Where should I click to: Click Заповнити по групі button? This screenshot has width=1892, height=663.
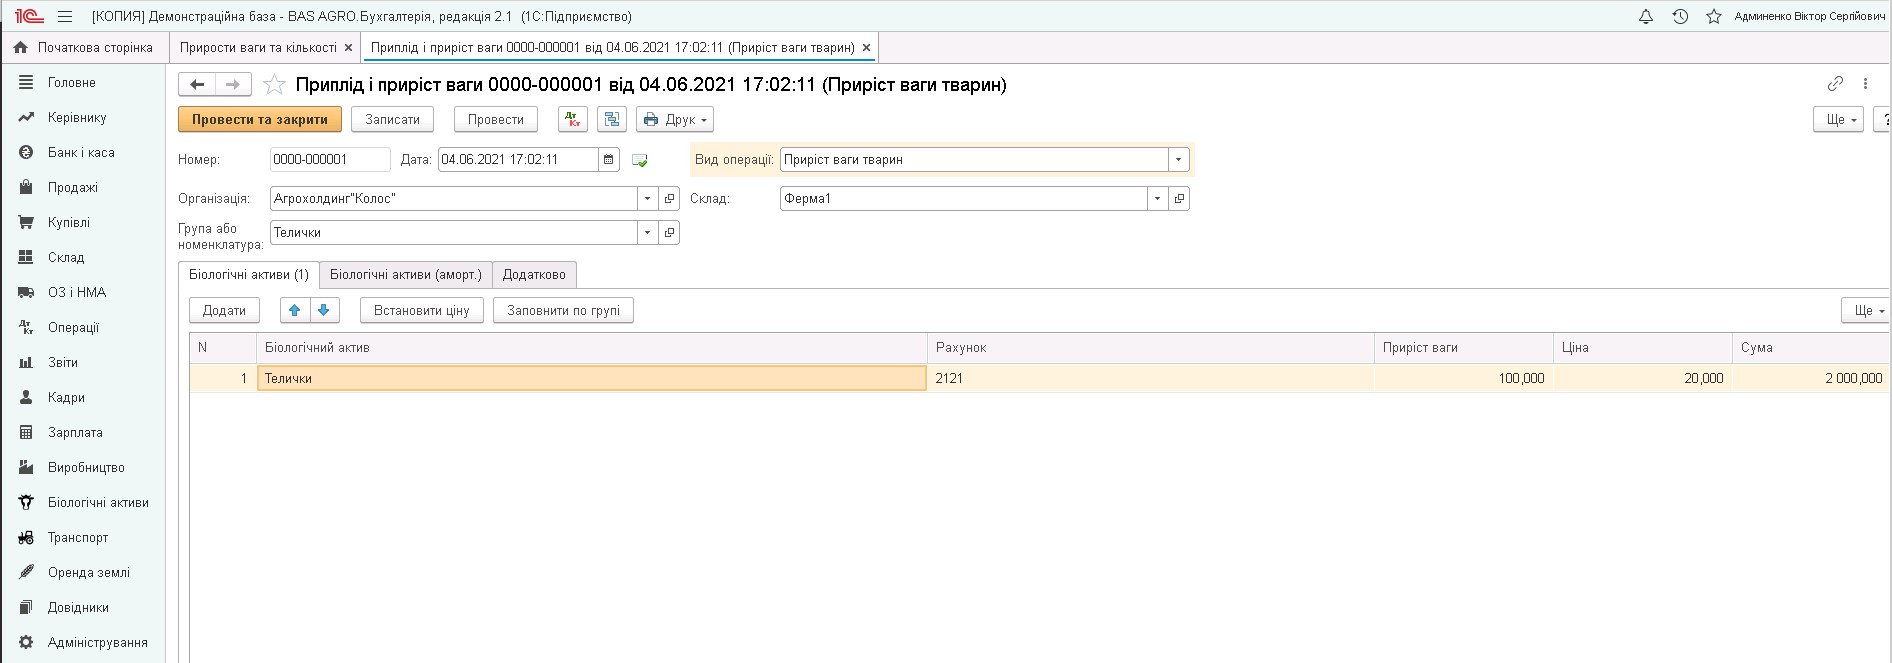(563, 311)
